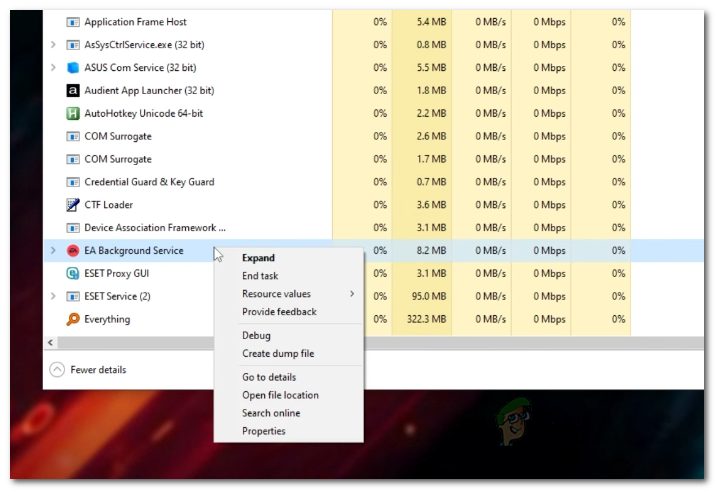
Task: Click the icon of the 2.6 MB COM Surrogate
Action: coord(73,136)
